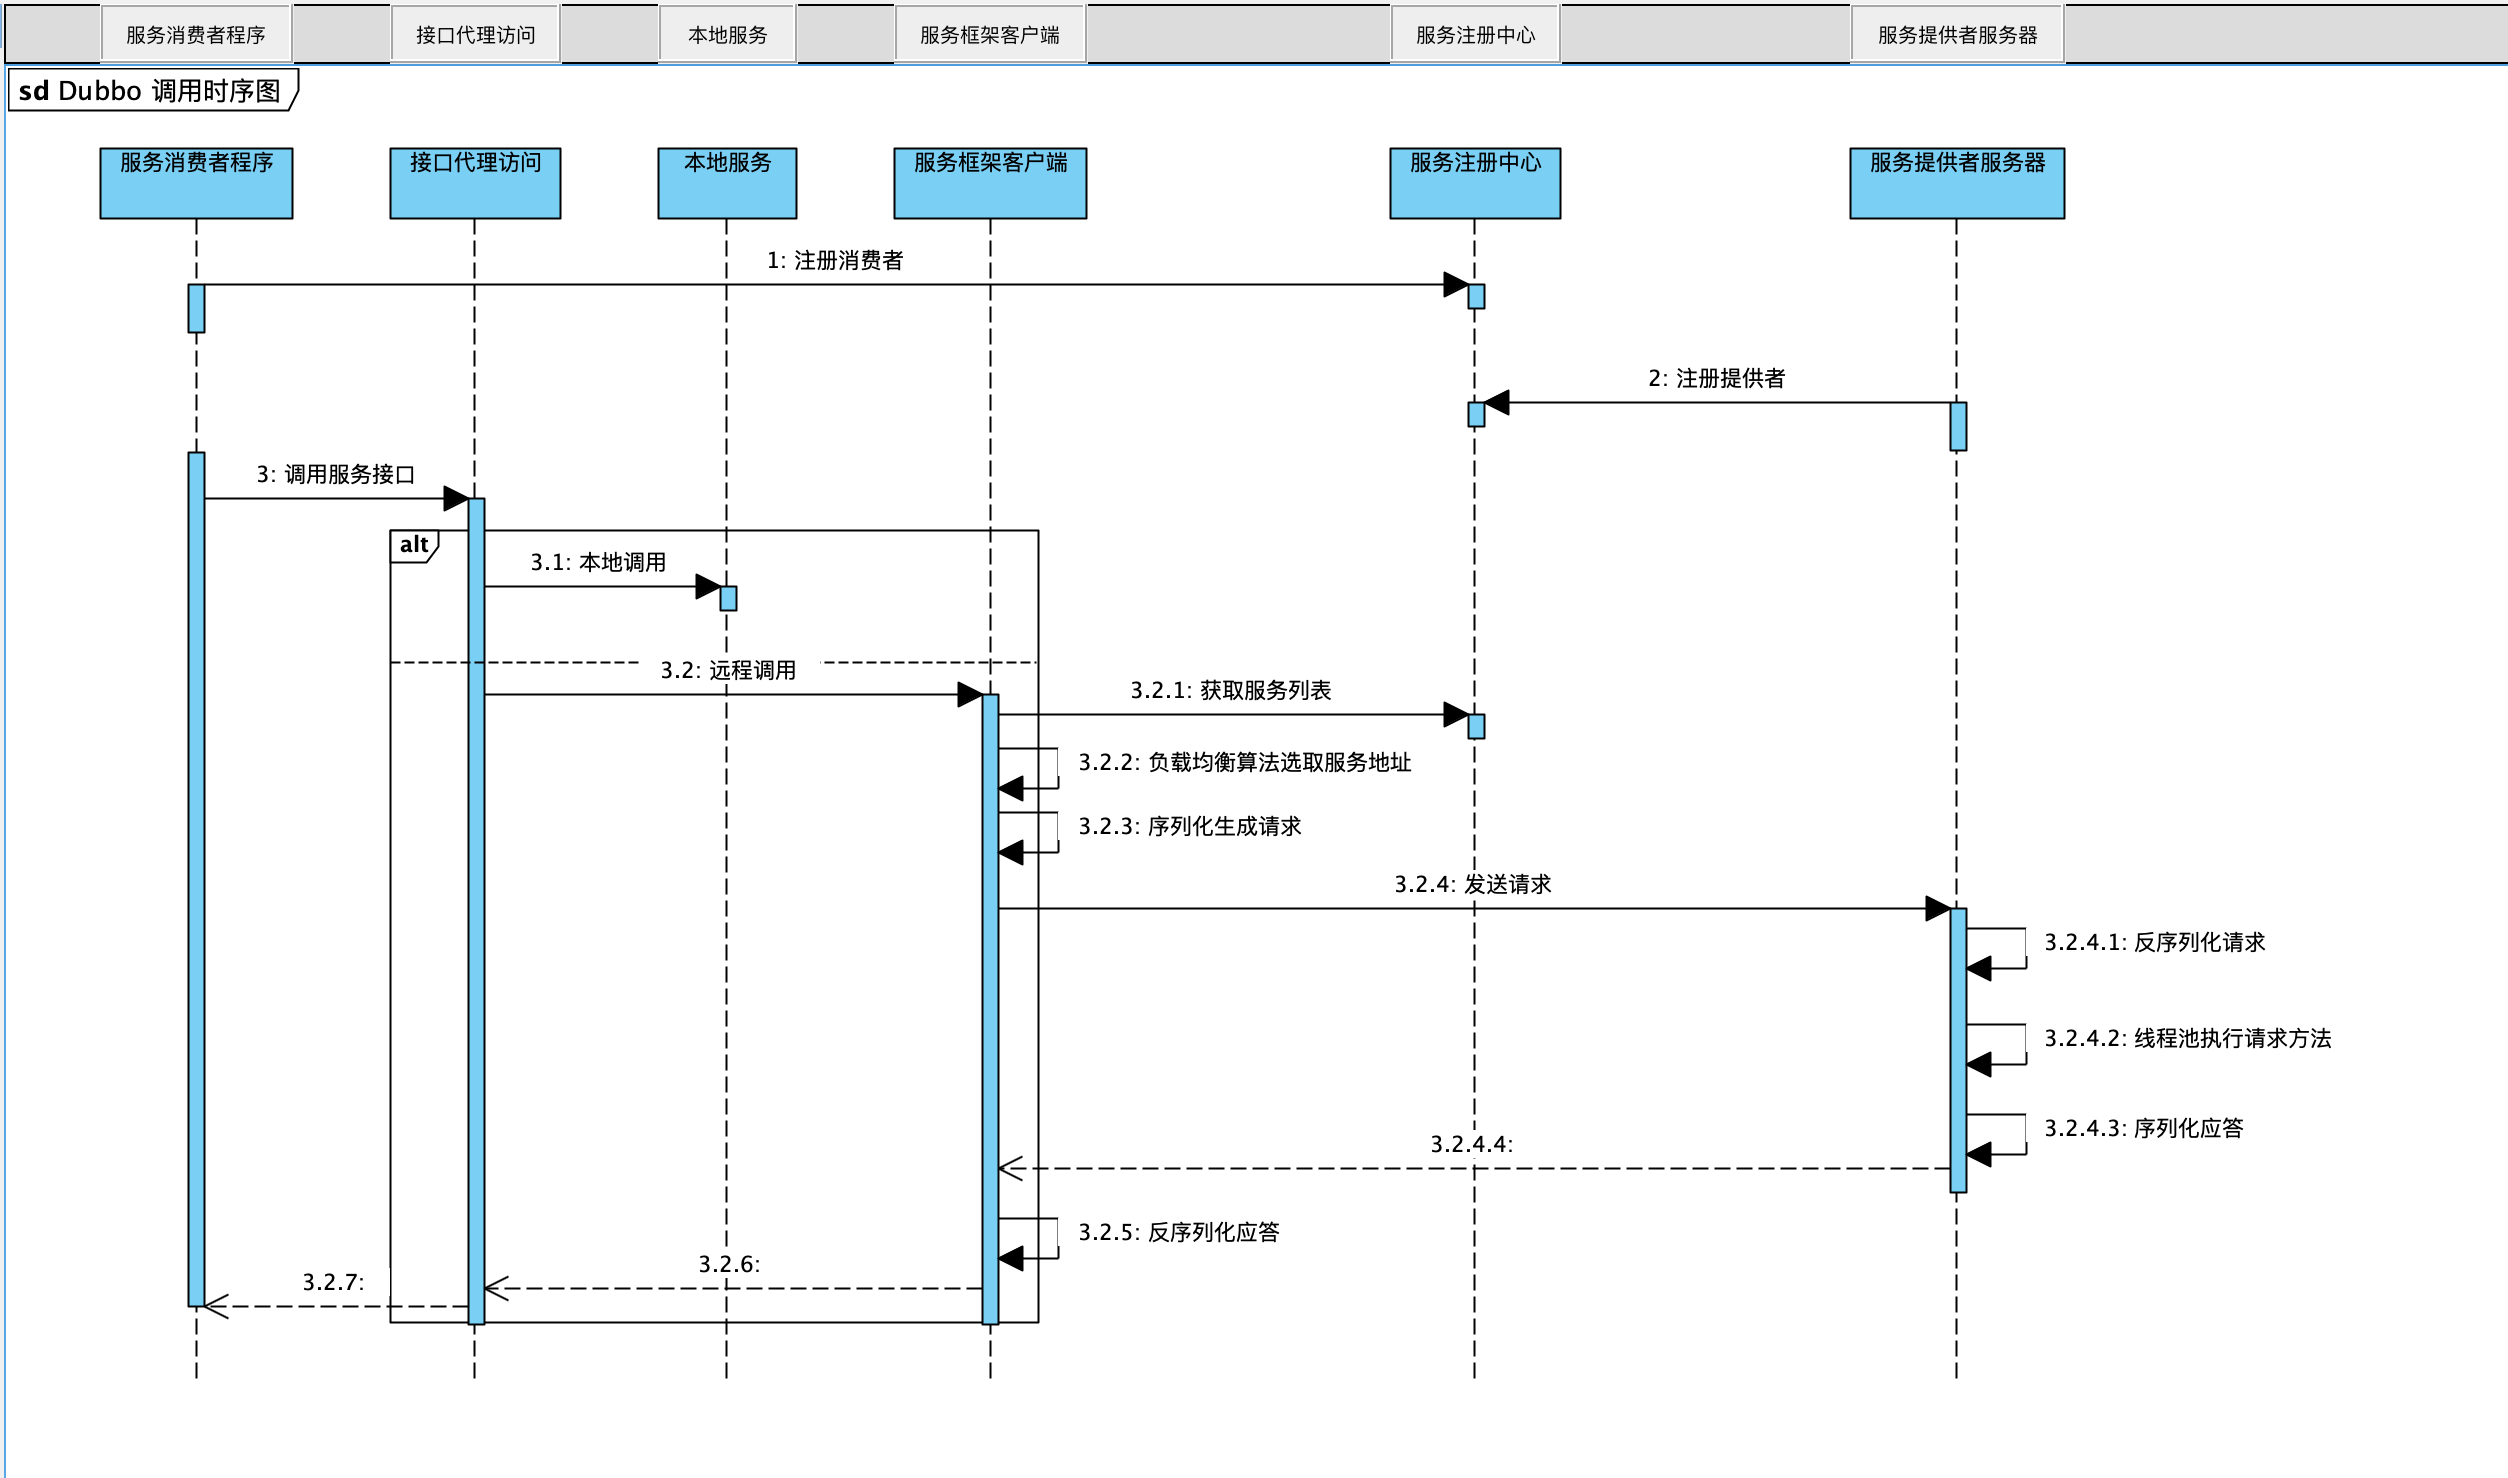Image resolution: width=2508 pixels, height=1478 pixels.
Task: Click message label 3.2.5: 反序列化应答
Action: [1178, 1232]
